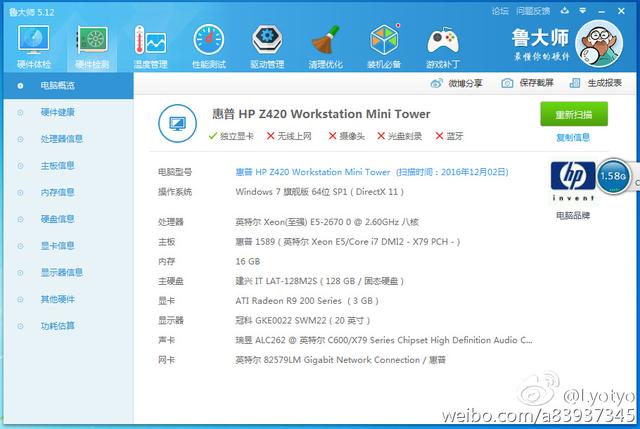Click the 冠科 GKE0022 monitor value
640x429 pixels.
pos(302,321)
